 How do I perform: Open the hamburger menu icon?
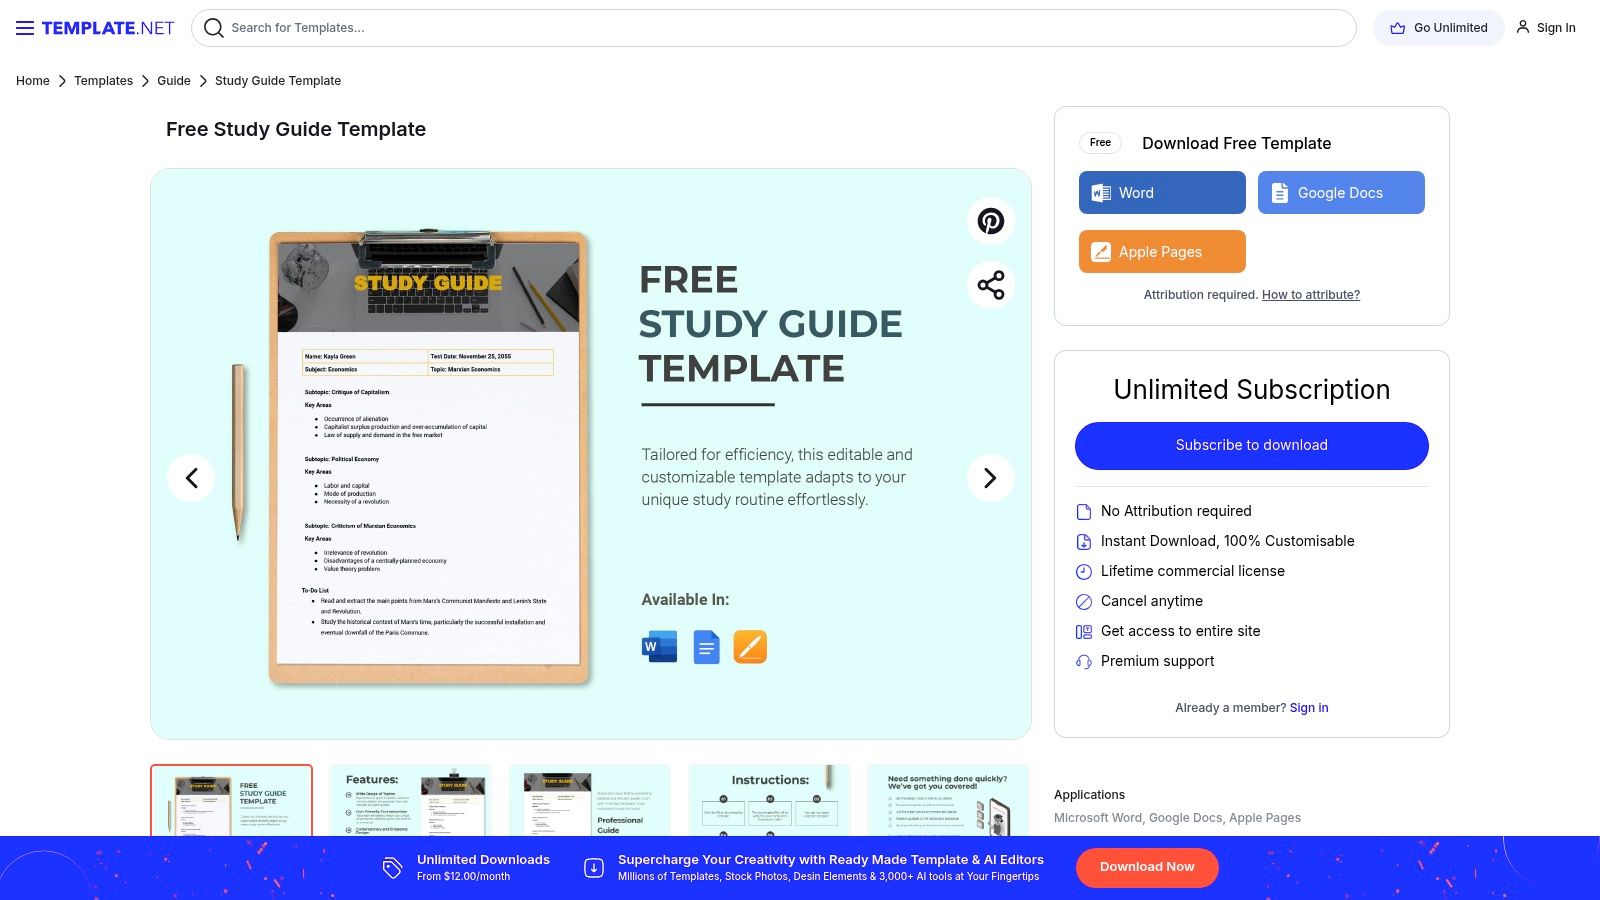click(25, 28)
